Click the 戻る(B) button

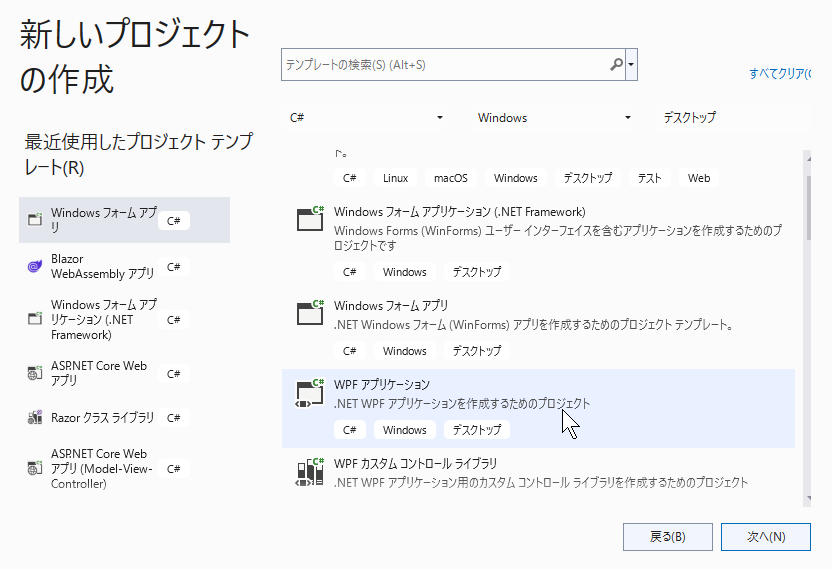[668, 537]
